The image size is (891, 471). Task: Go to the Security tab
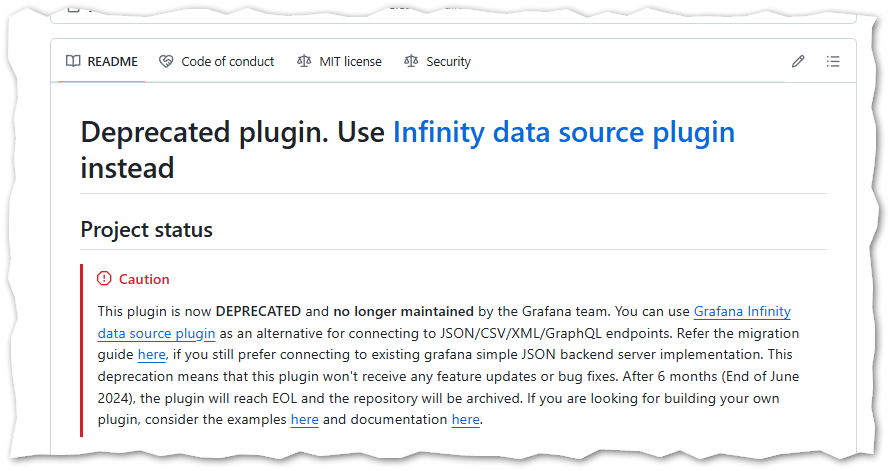tap(448, 62)
